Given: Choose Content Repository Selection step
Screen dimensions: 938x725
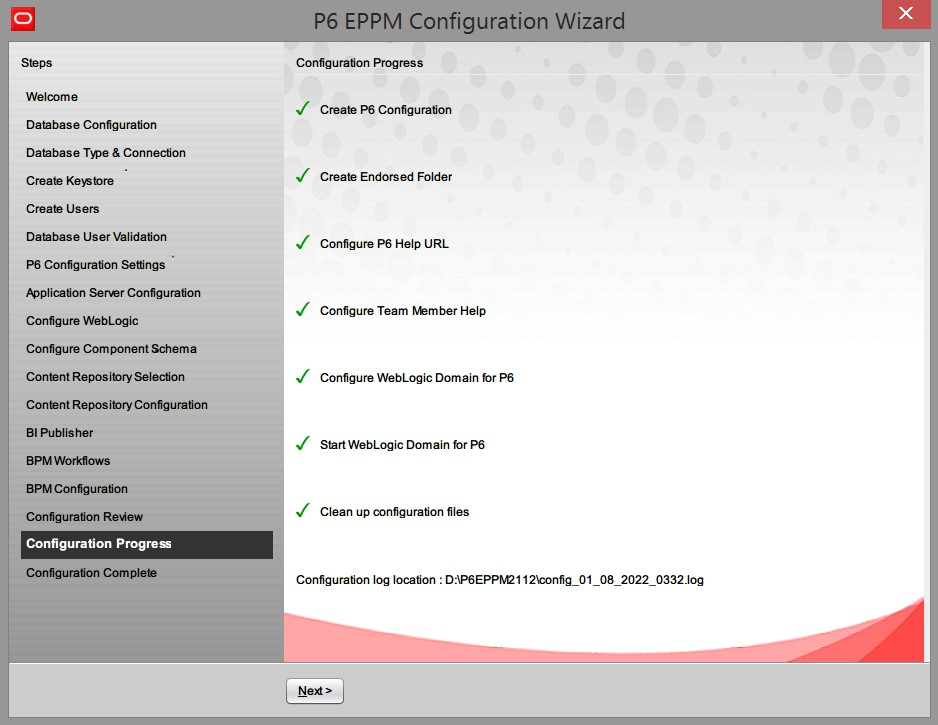Looking at the screenshot, I should pyautogui.click(x=105, y=377).
